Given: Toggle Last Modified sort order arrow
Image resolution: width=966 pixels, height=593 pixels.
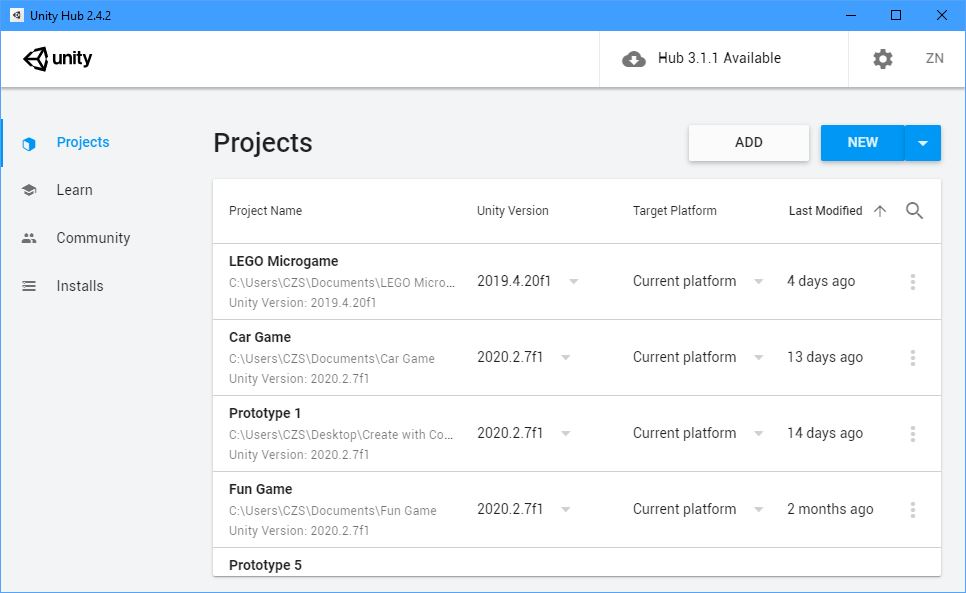Looking at the screenshot, I should pyautogui.click(x=880, y=211).
